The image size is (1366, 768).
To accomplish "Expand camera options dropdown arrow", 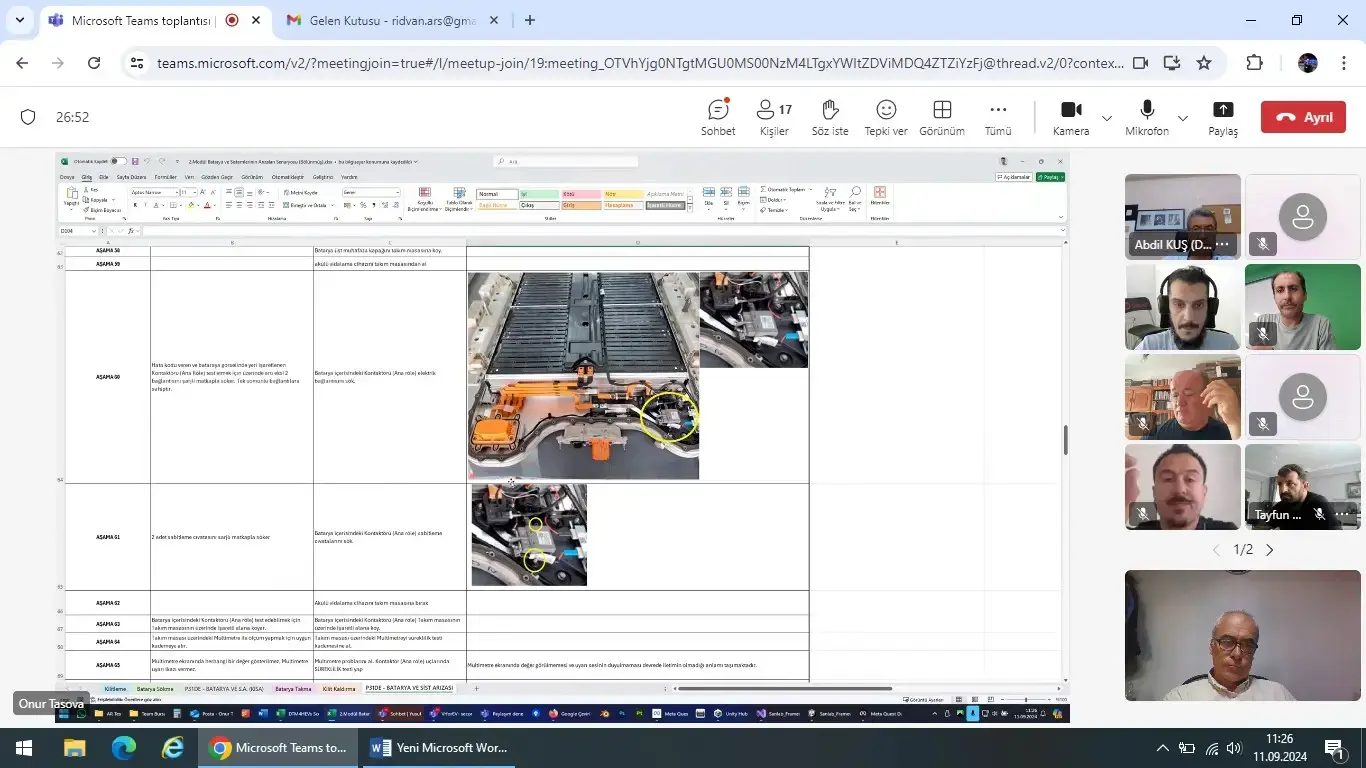I will pyautogui.click(x=1106, y=118).
